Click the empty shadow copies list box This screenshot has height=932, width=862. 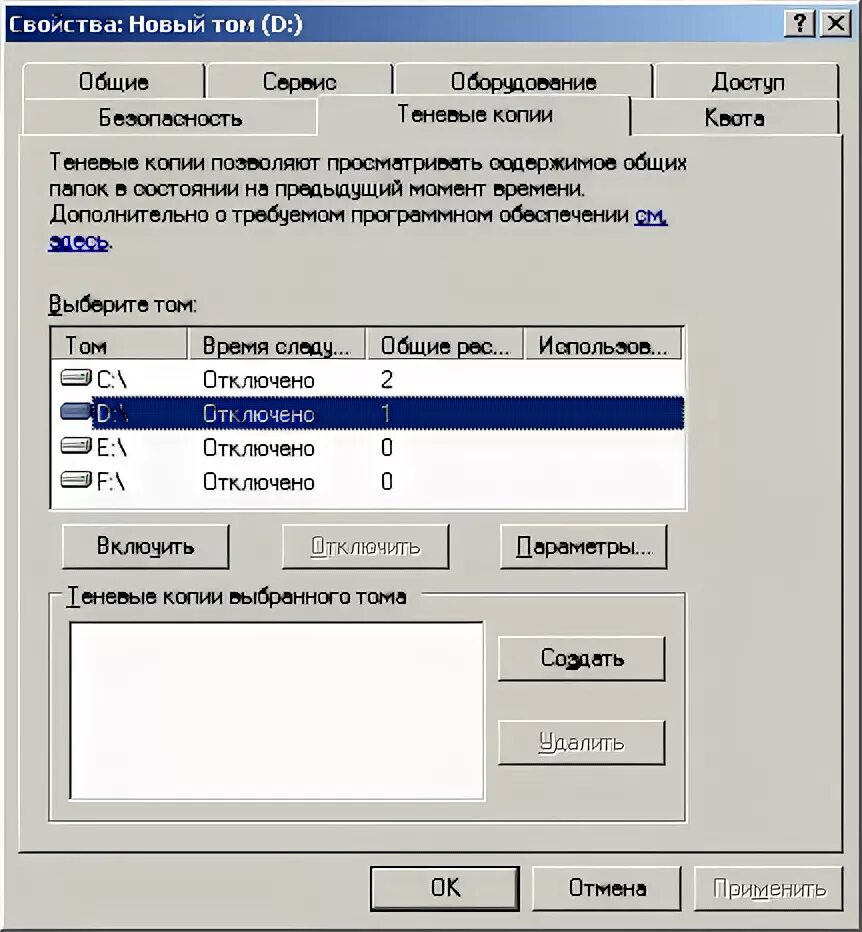[x=277, y=711]
